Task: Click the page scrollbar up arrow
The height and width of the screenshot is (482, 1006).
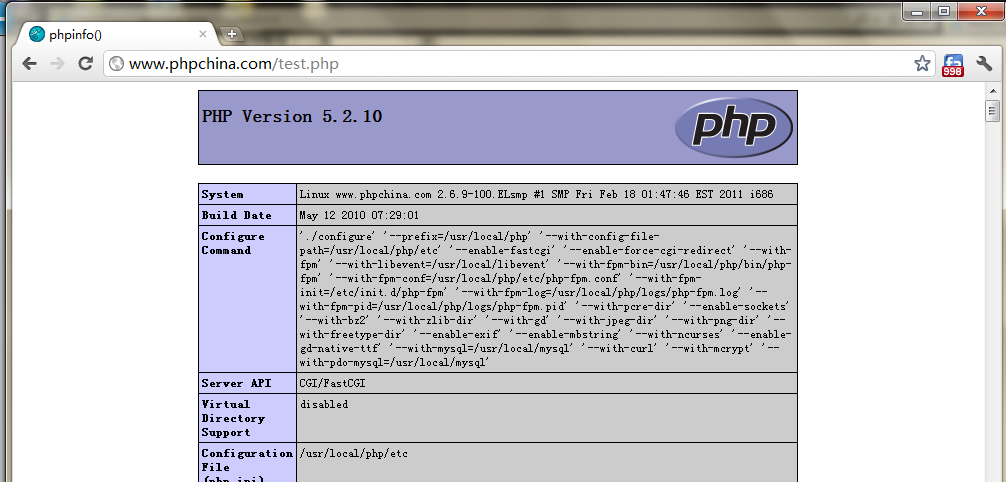Action: (x=993, y=92)
